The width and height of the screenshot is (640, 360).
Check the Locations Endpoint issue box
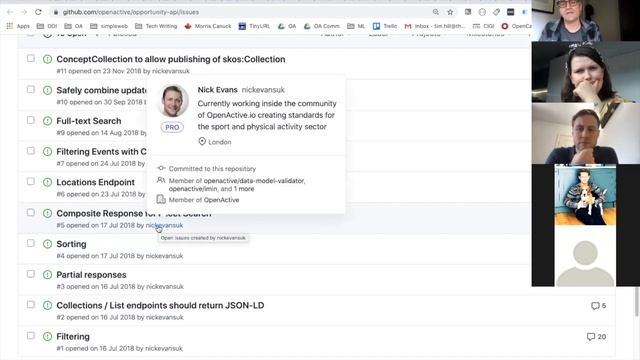pos(31,181)
